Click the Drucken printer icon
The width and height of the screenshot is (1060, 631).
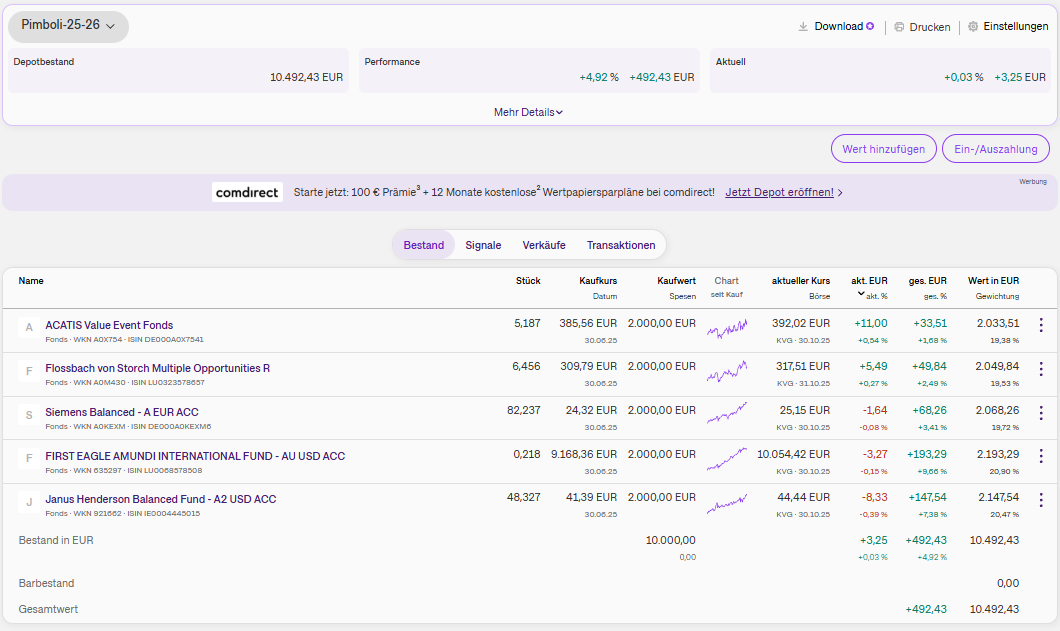tap(899, 27)
